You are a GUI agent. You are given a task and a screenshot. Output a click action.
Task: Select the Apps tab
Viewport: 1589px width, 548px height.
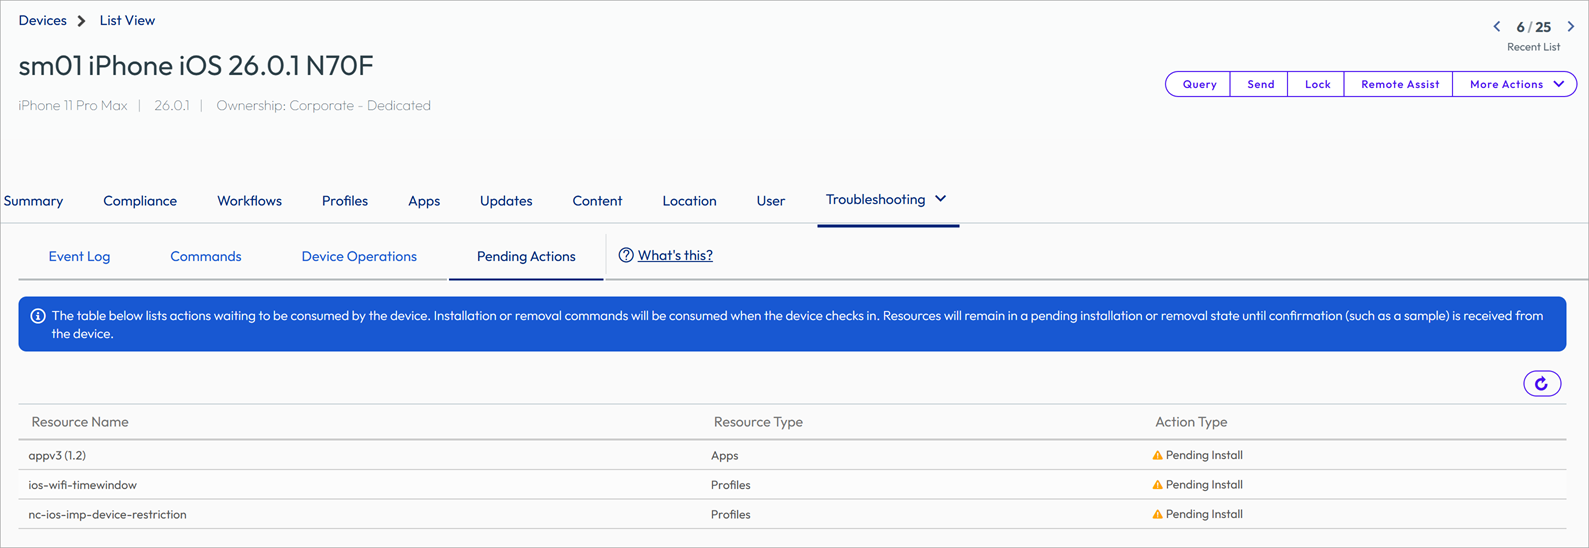(424, 201)
